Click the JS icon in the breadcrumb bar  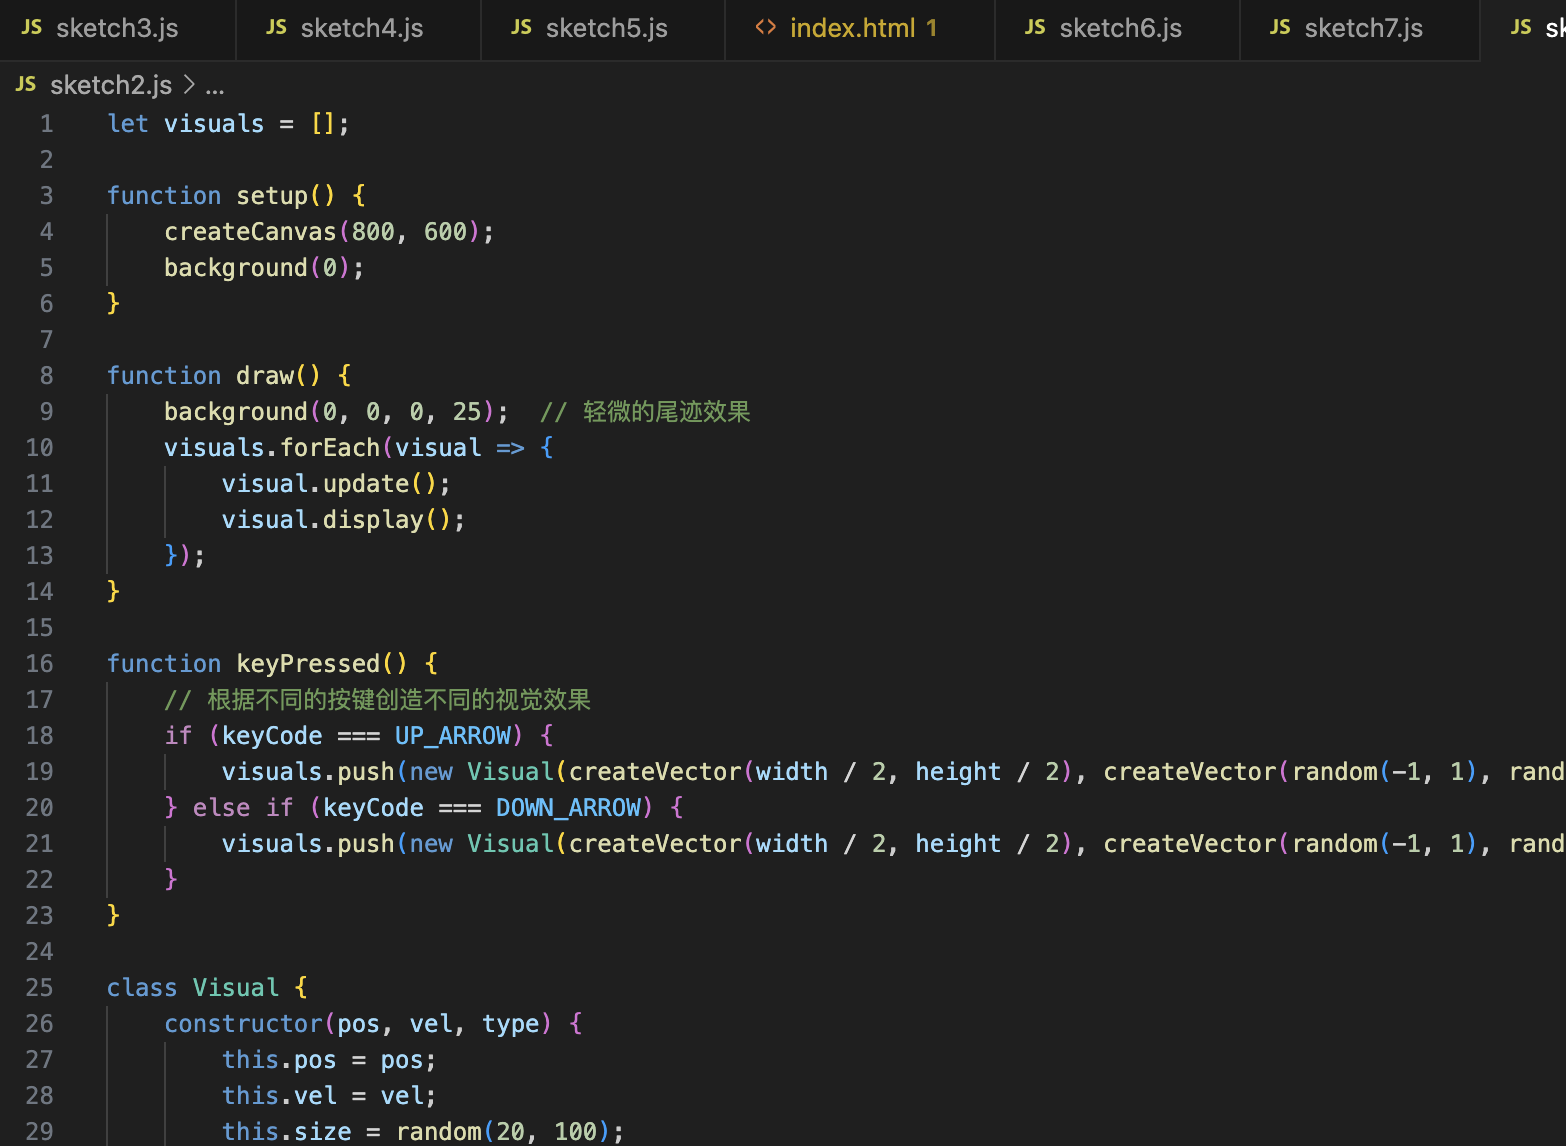(x=25, y=84)
